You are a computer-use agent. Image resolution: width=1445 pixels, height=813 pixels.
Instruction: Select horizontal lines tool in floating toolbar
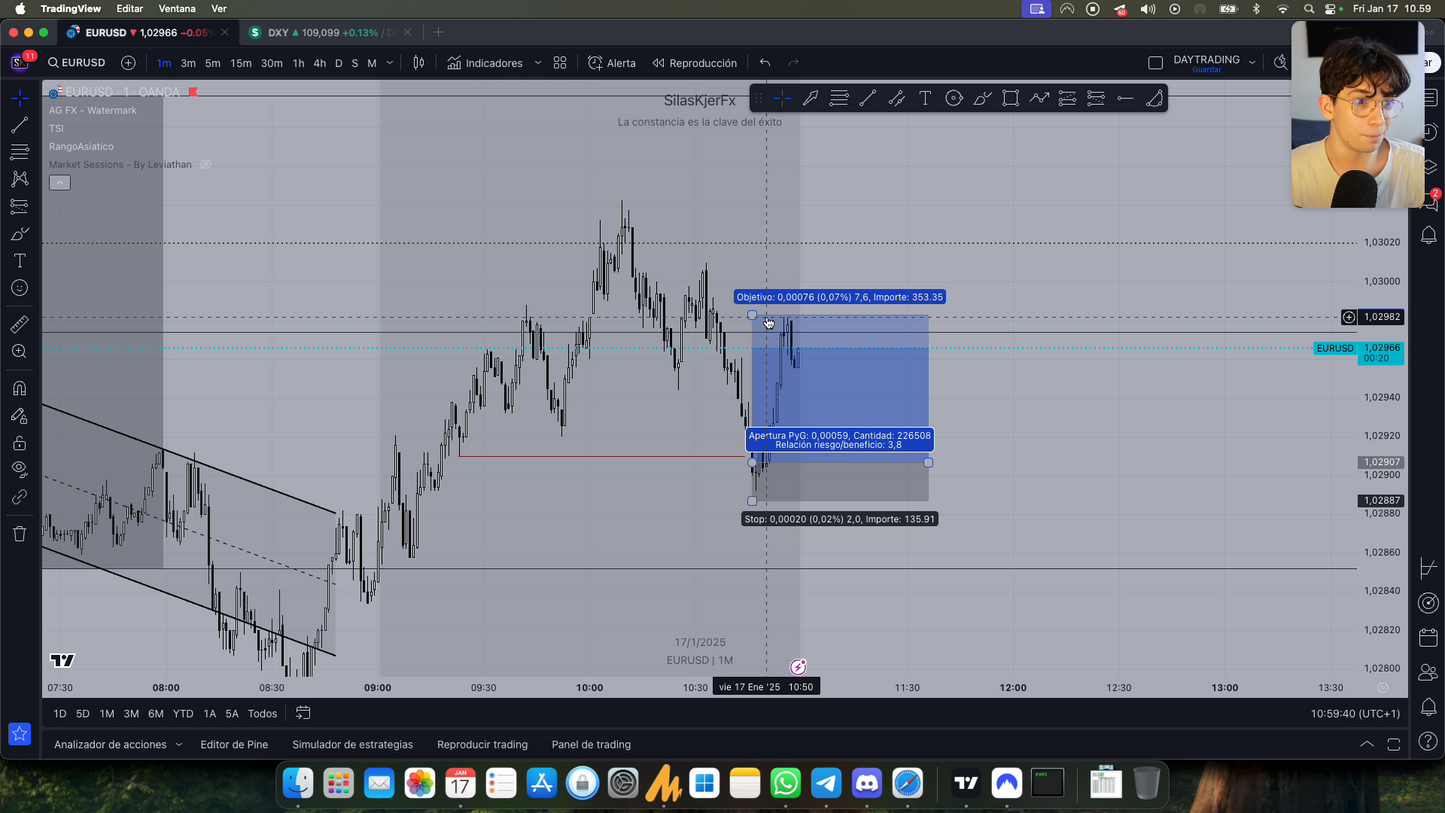(839, 98)
